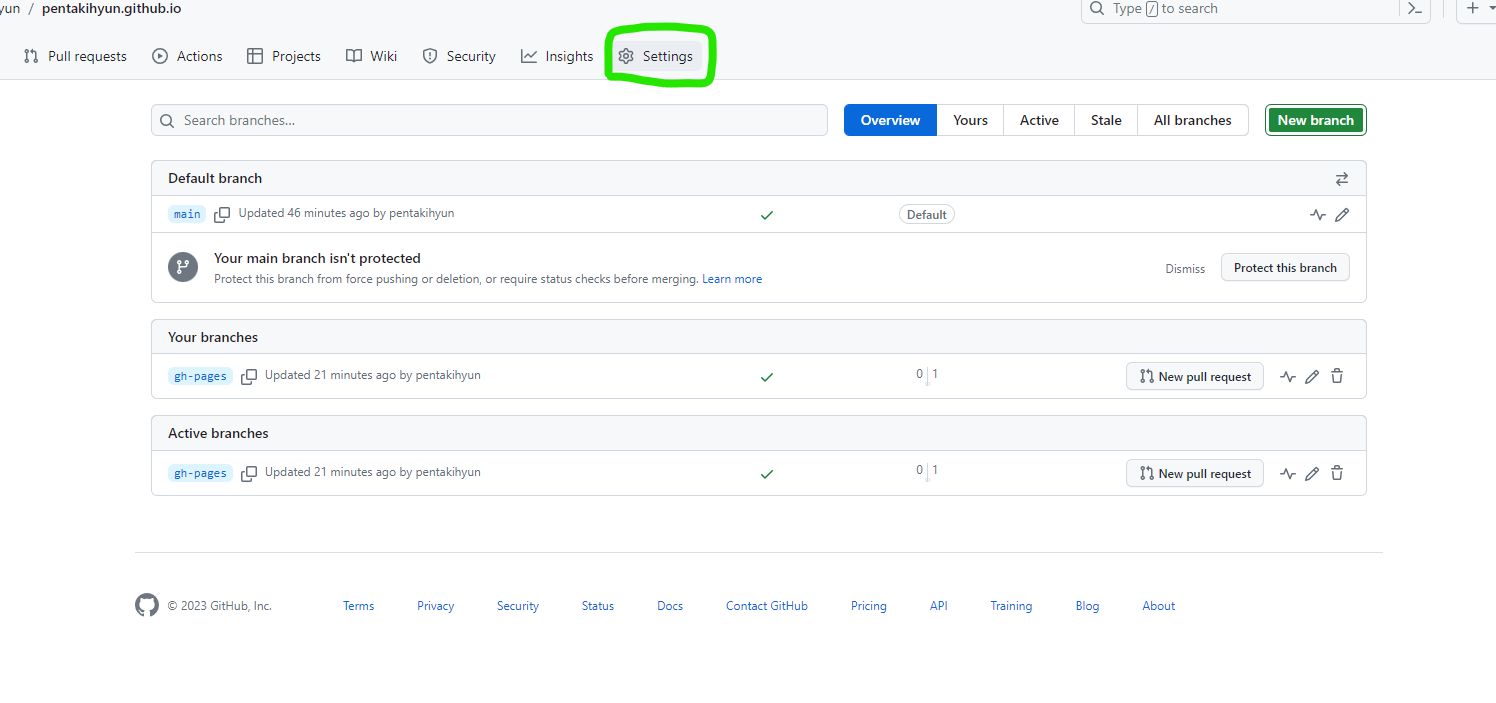1496x703 pixels.
Task: Copy the main branch name
Action: pos(222,215)
